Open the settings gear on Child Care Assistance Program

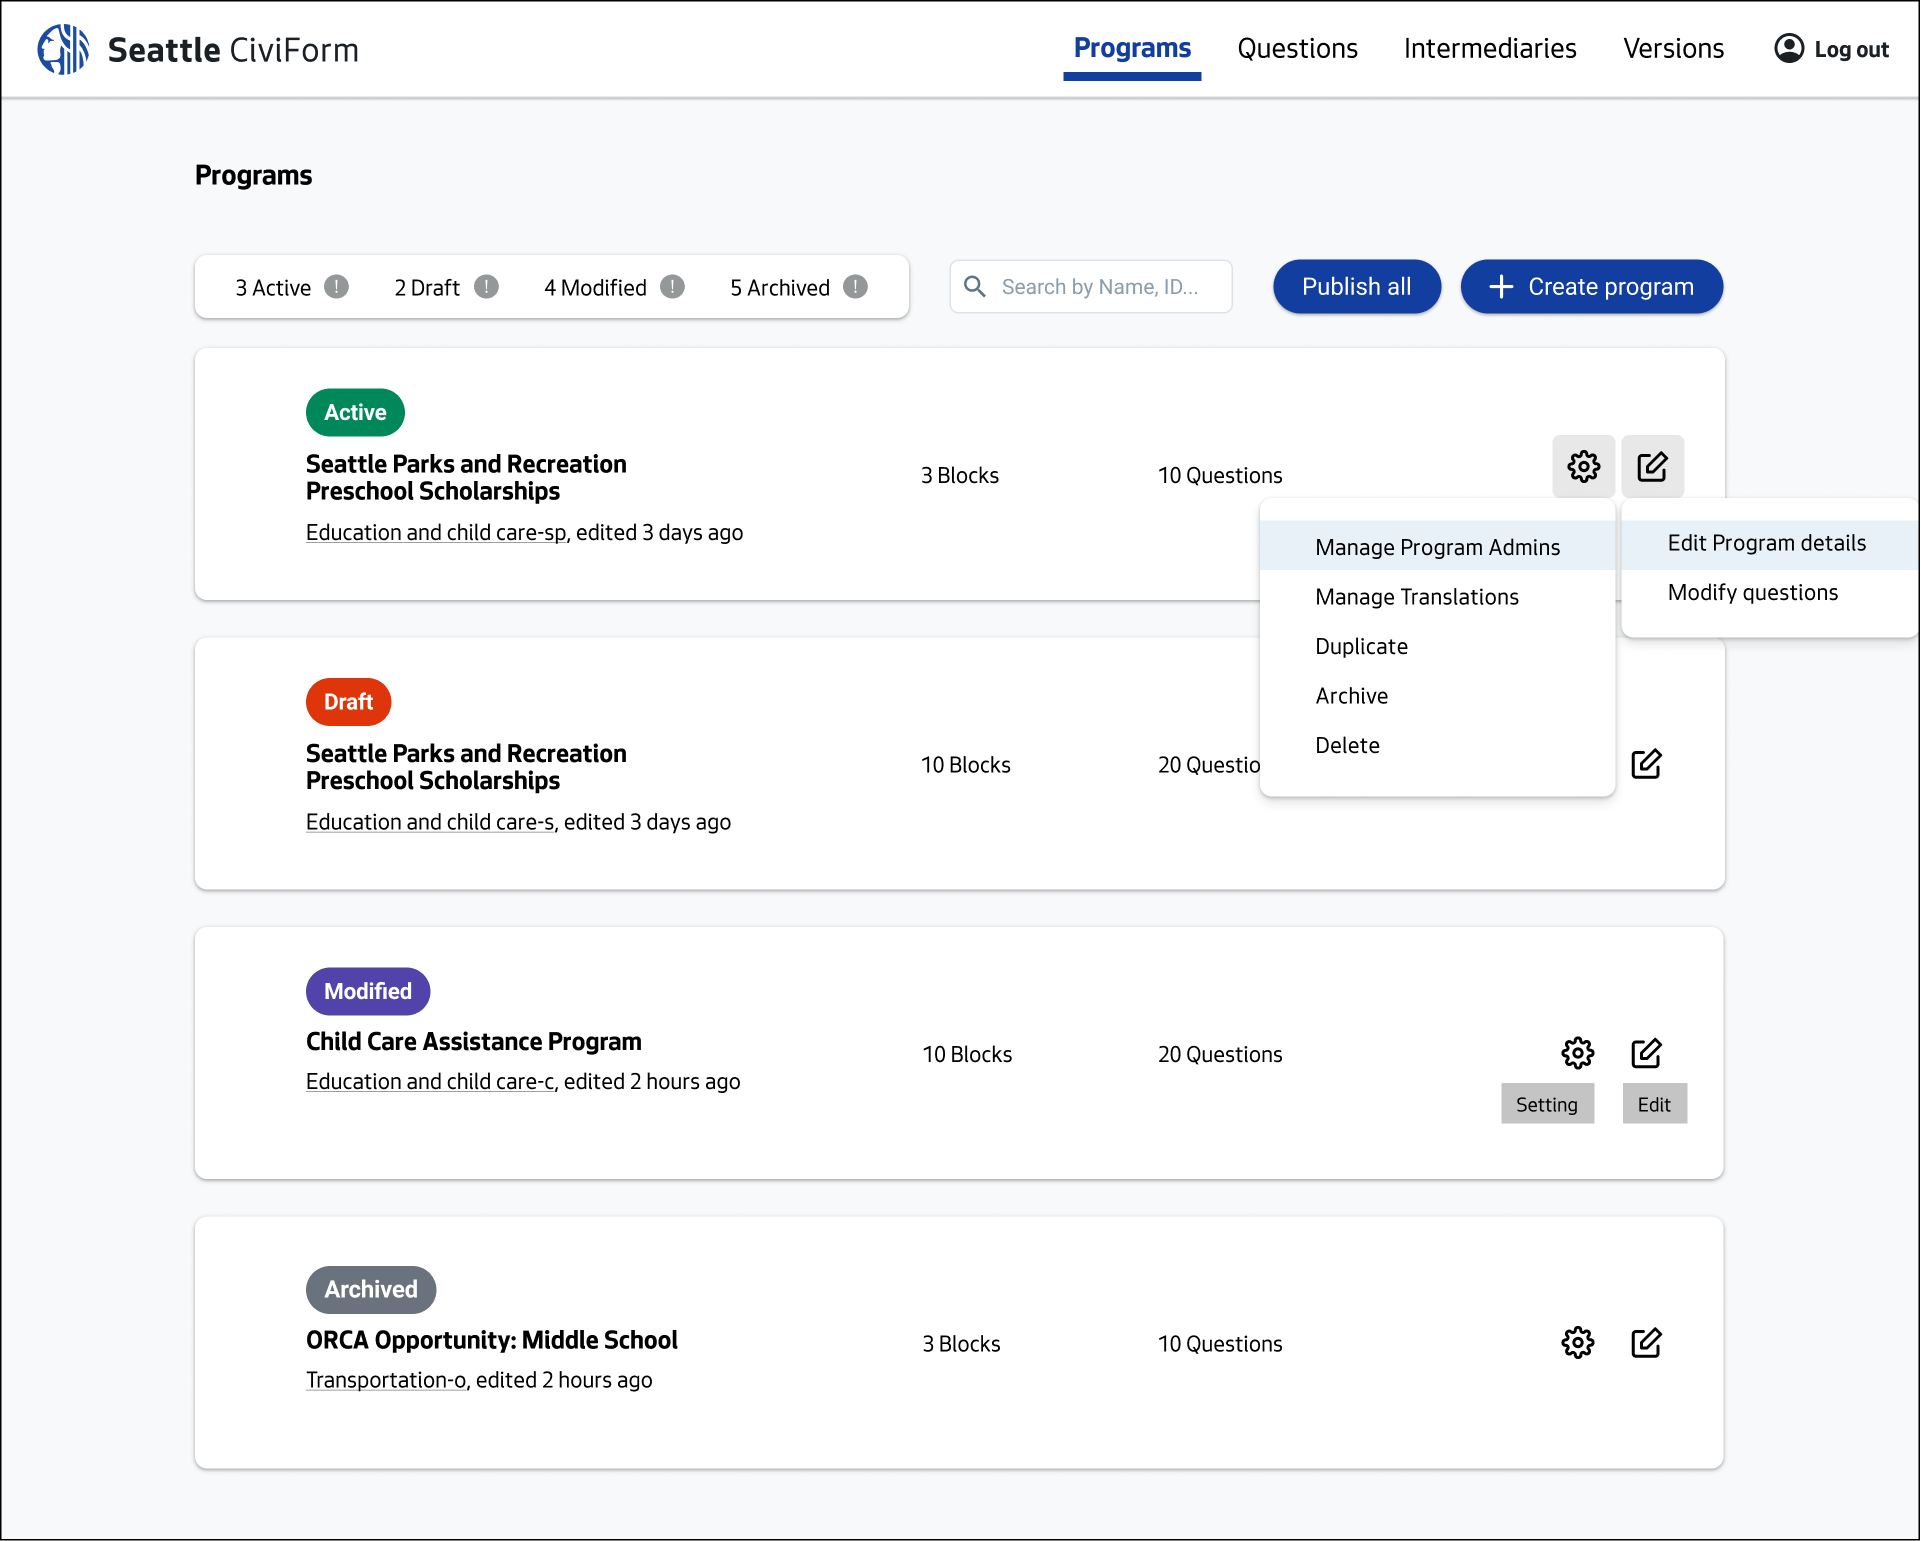coord(1578,1052)
